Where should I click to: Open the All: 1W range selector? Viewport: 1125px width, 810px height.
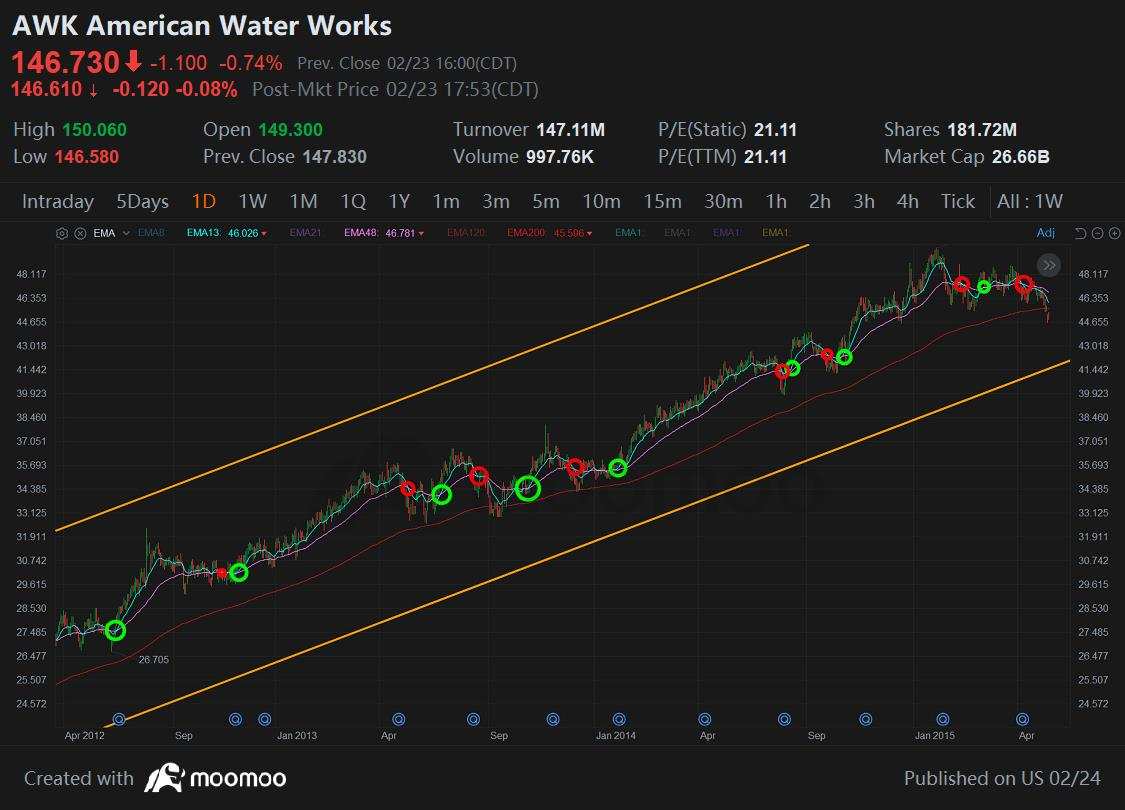1030,202
